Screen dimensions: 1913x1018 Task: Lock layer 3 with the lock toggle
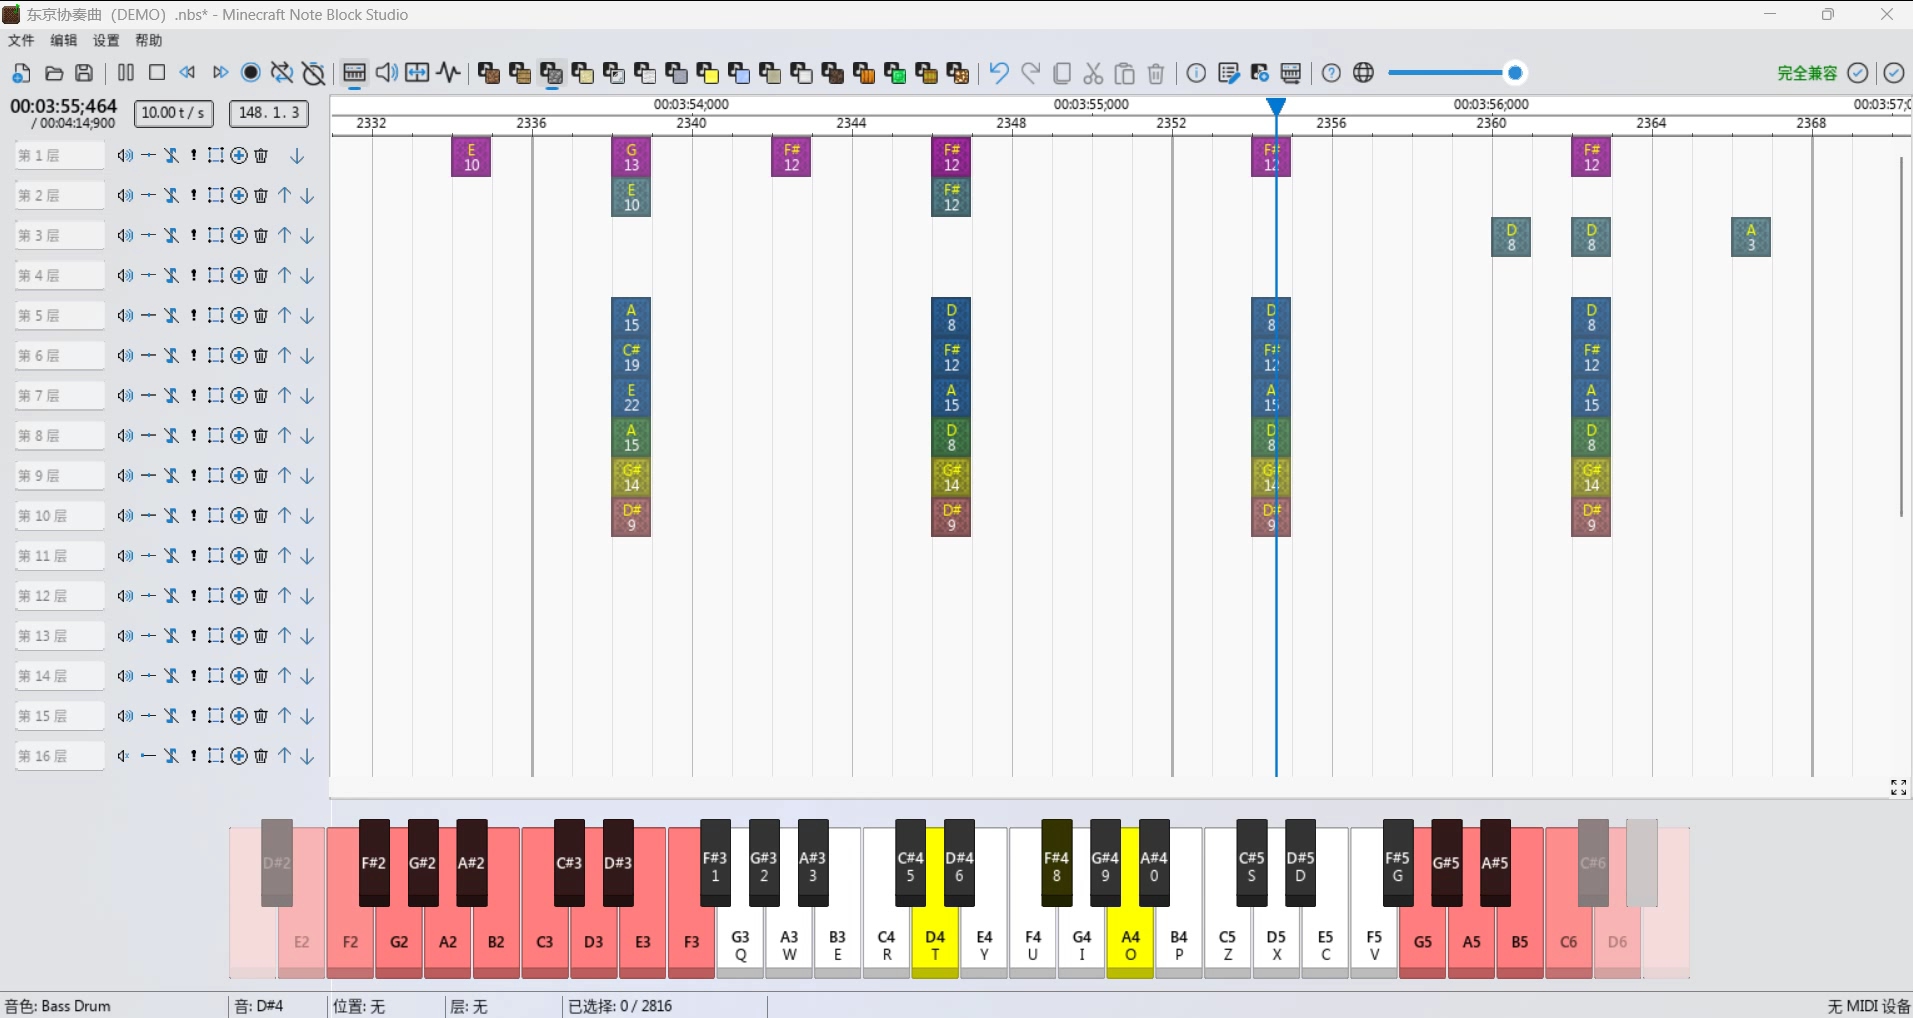pyautogui.click(x=171, y=236)
